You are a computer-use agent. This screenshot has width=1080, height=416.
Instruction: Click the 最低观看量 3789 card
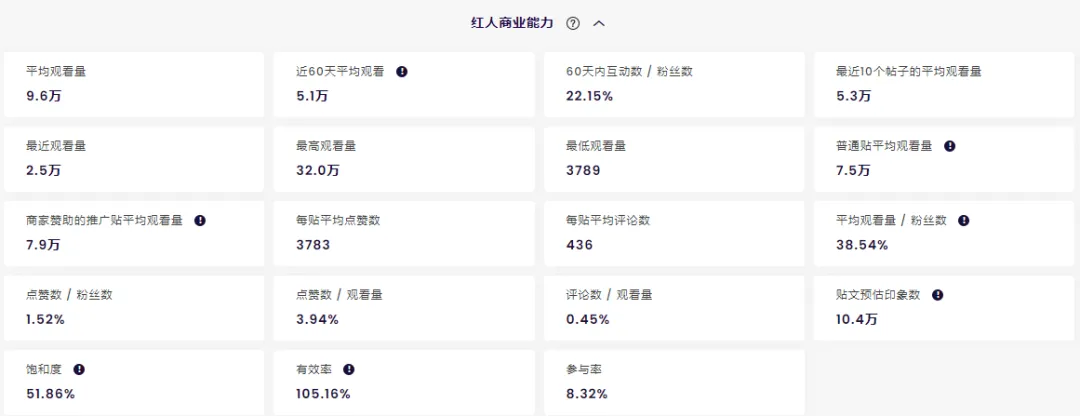pyautogui.click(x=674, y=158)
